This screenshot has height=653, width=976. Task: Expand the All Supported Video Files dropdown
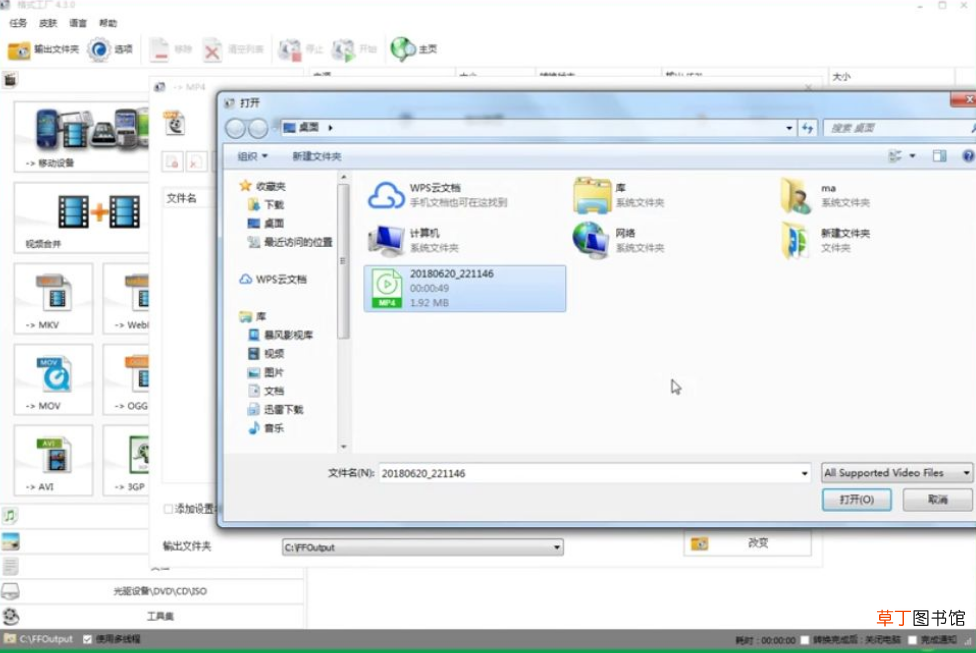[x=896, y=473]
